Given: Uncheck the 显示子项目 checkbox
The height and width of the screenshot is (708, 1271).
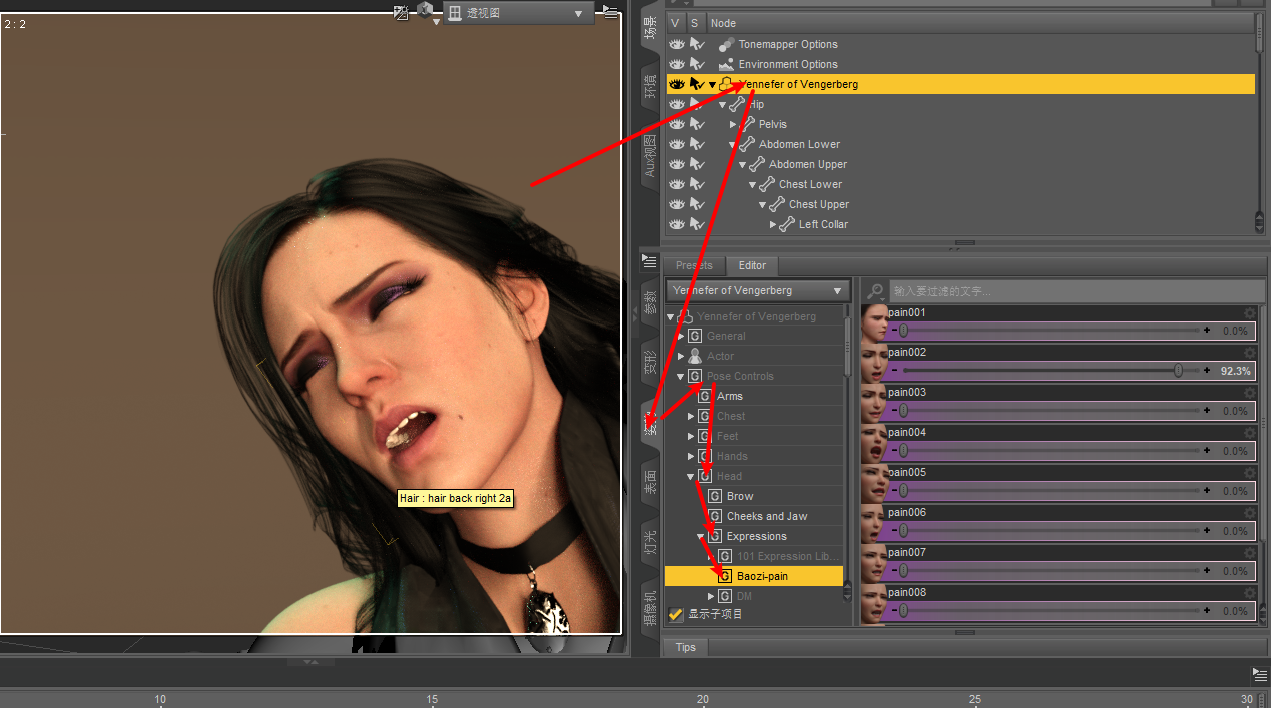Looking at the screenshot, I should click(x=674, y=615).
